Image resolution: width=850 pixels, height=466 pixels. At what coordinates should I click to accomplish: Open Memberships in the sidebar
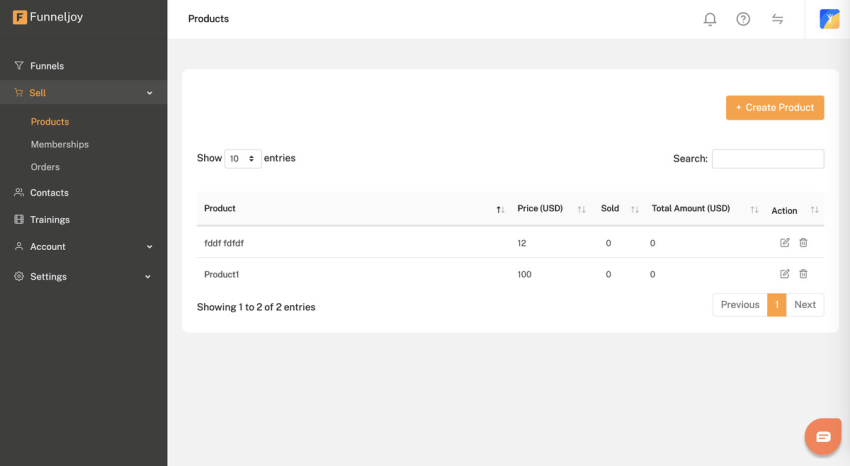click(x=60, y=144)
